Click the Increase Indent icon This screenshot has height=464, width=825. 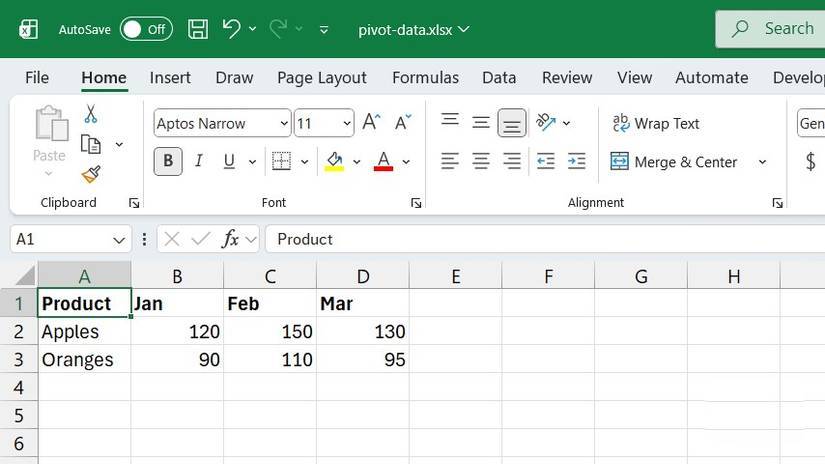577,161
